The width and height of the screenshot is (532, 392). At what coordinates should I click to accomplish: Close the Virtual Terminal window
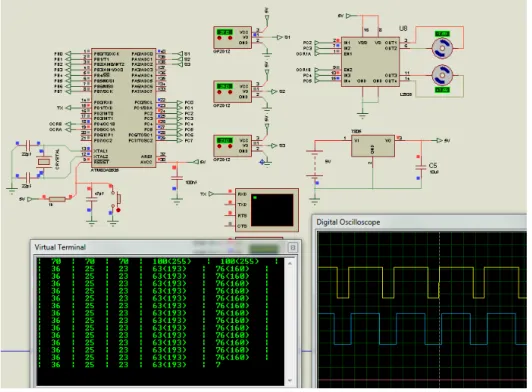(293, 247)
